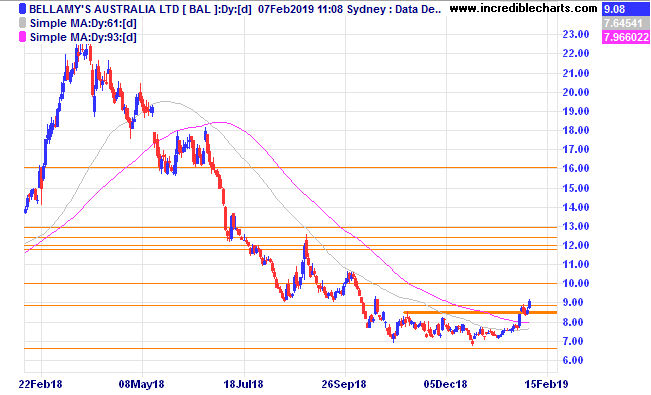Click the magenta Simple MA 93 legend marker

tap(22, 37)
